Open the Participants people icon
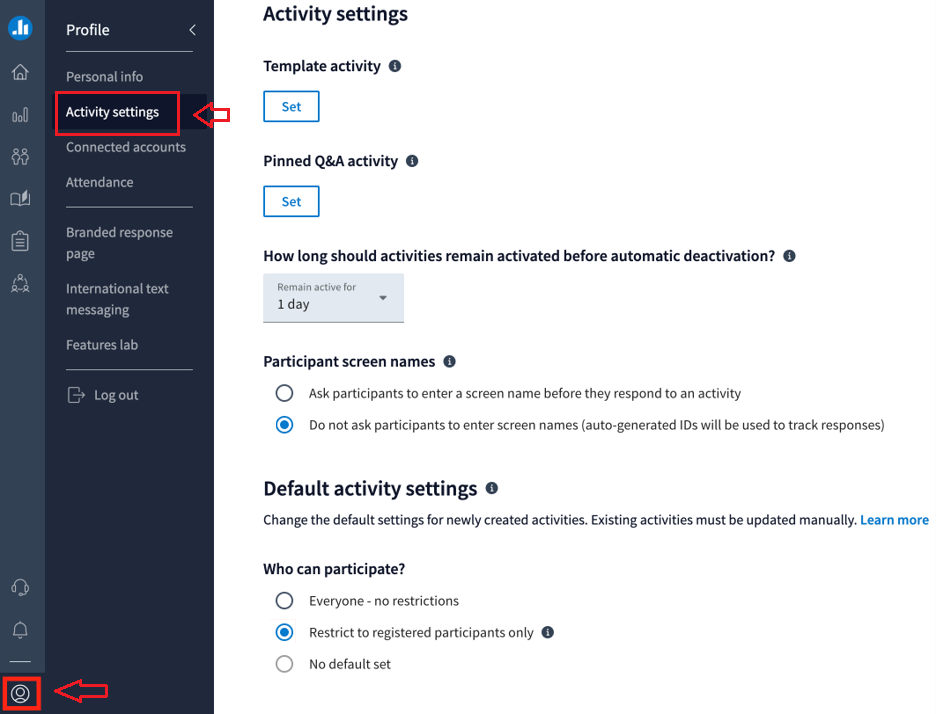The height and width of the screenshot is (714, 936). click(20, 156)
